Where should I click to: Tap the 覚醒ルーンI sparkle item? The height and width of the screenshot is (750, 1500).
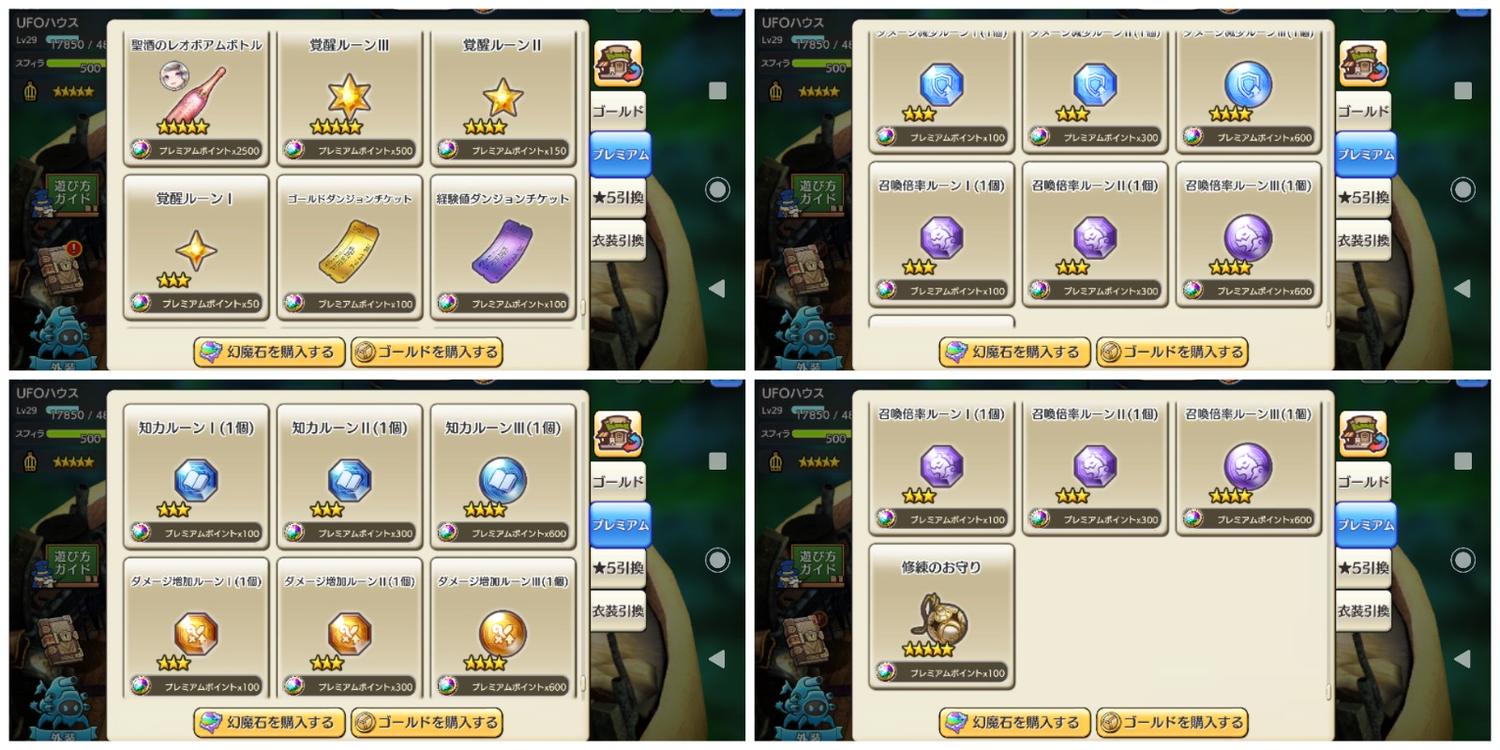(196, 247)
